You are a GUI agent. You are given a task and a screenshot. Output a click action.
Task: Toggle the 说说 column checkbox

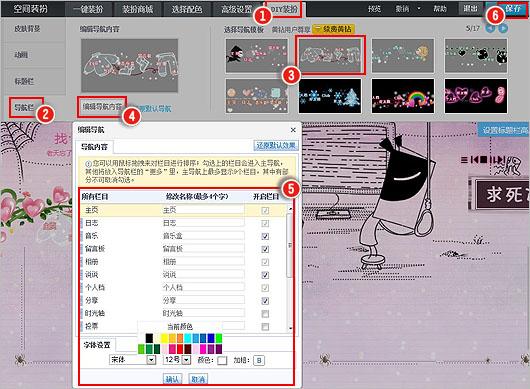point(265,275)
